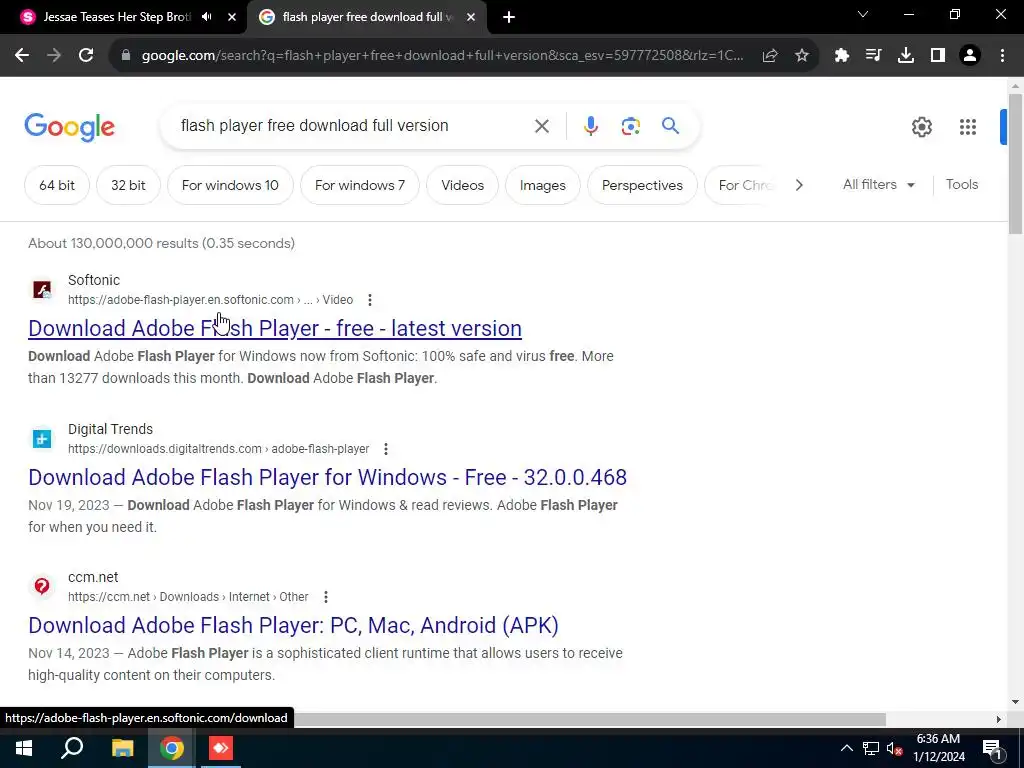Open the more options dots for Softonic result
This screenshot has height=768, width=1024.
pos(370,300)
